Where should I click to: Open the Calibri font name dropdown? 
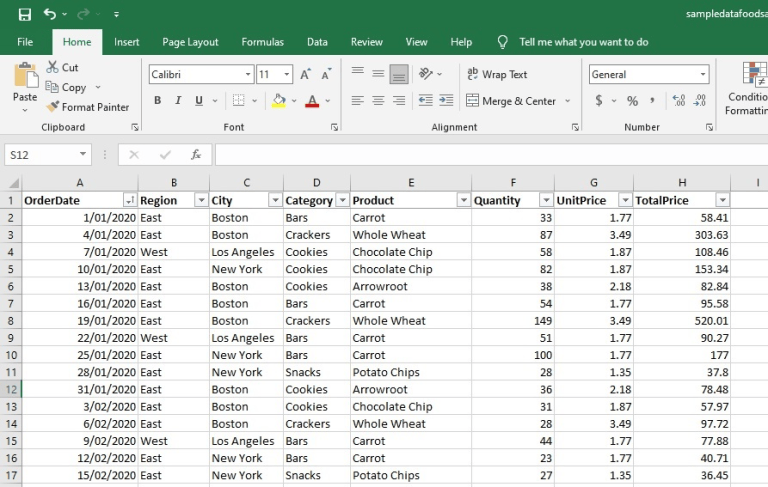tap(248, 74)
